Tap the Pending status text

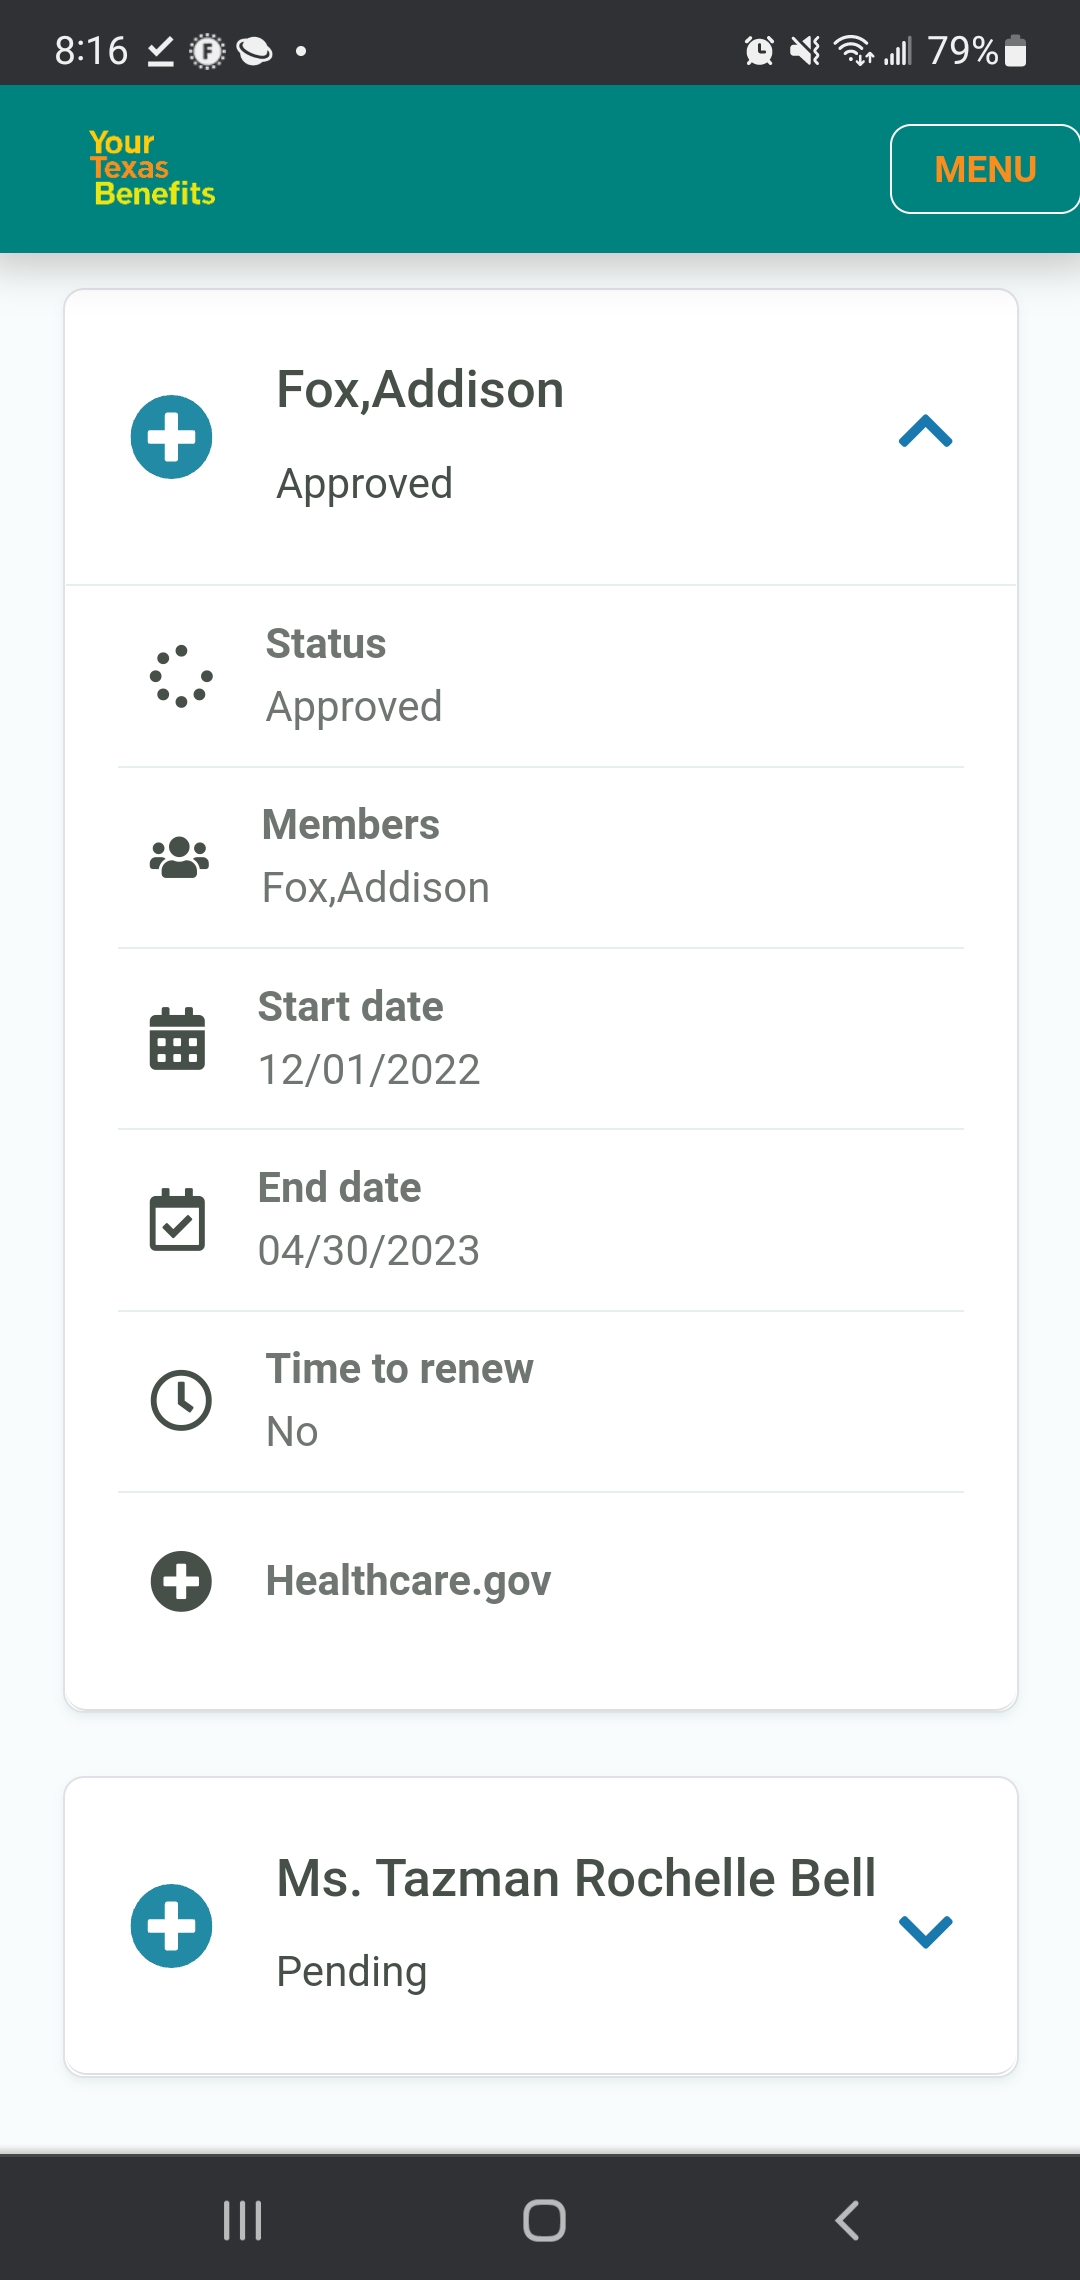pyautogui.click(x=352, y=1972)
